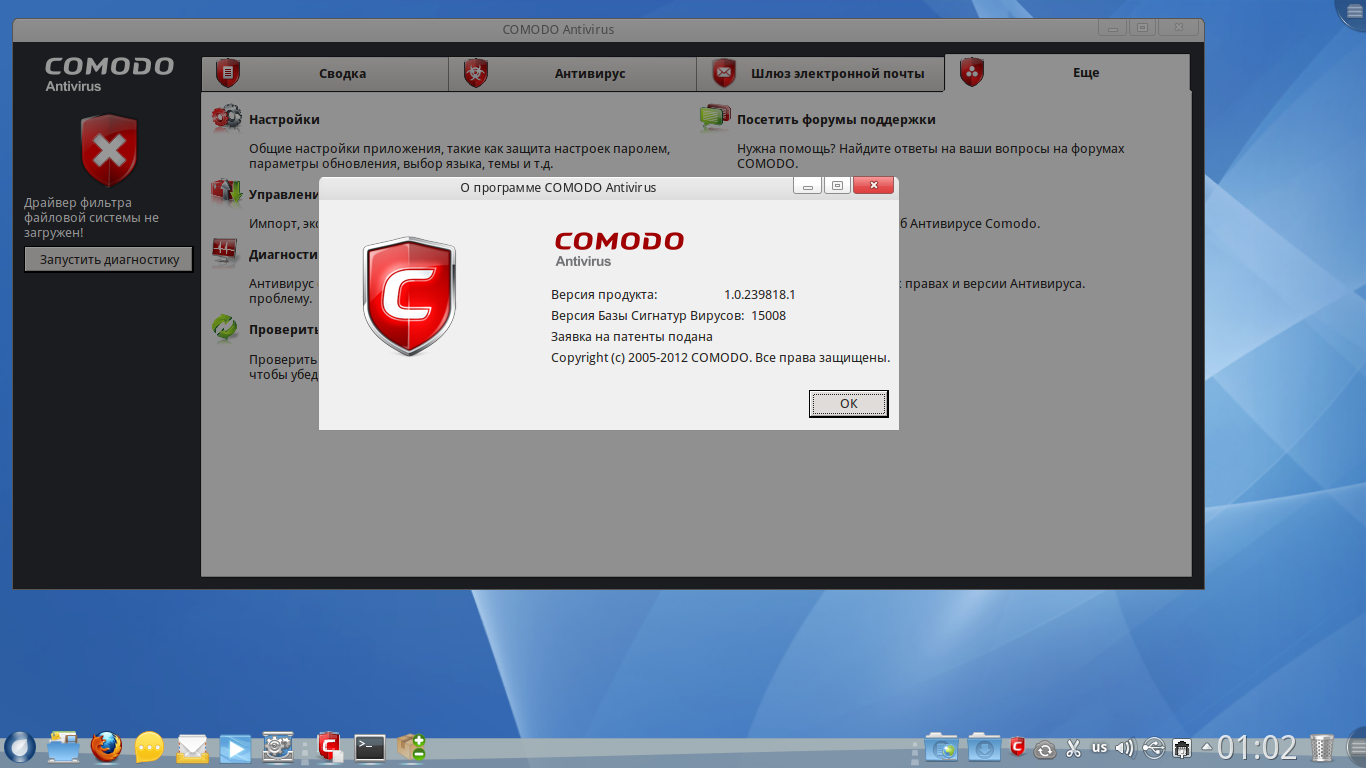The width and height of the screenshot is (1366, 768).
Task: Maximize the About COMODO Antivirus dialog
Action: point(837,186)
